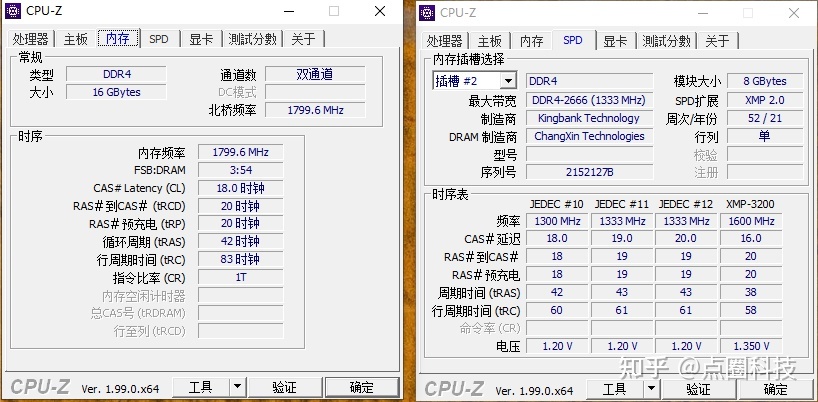Viewport: 818px width, 402px height.
Task: Click 工具 button in left window
Action: coord(200,387)
